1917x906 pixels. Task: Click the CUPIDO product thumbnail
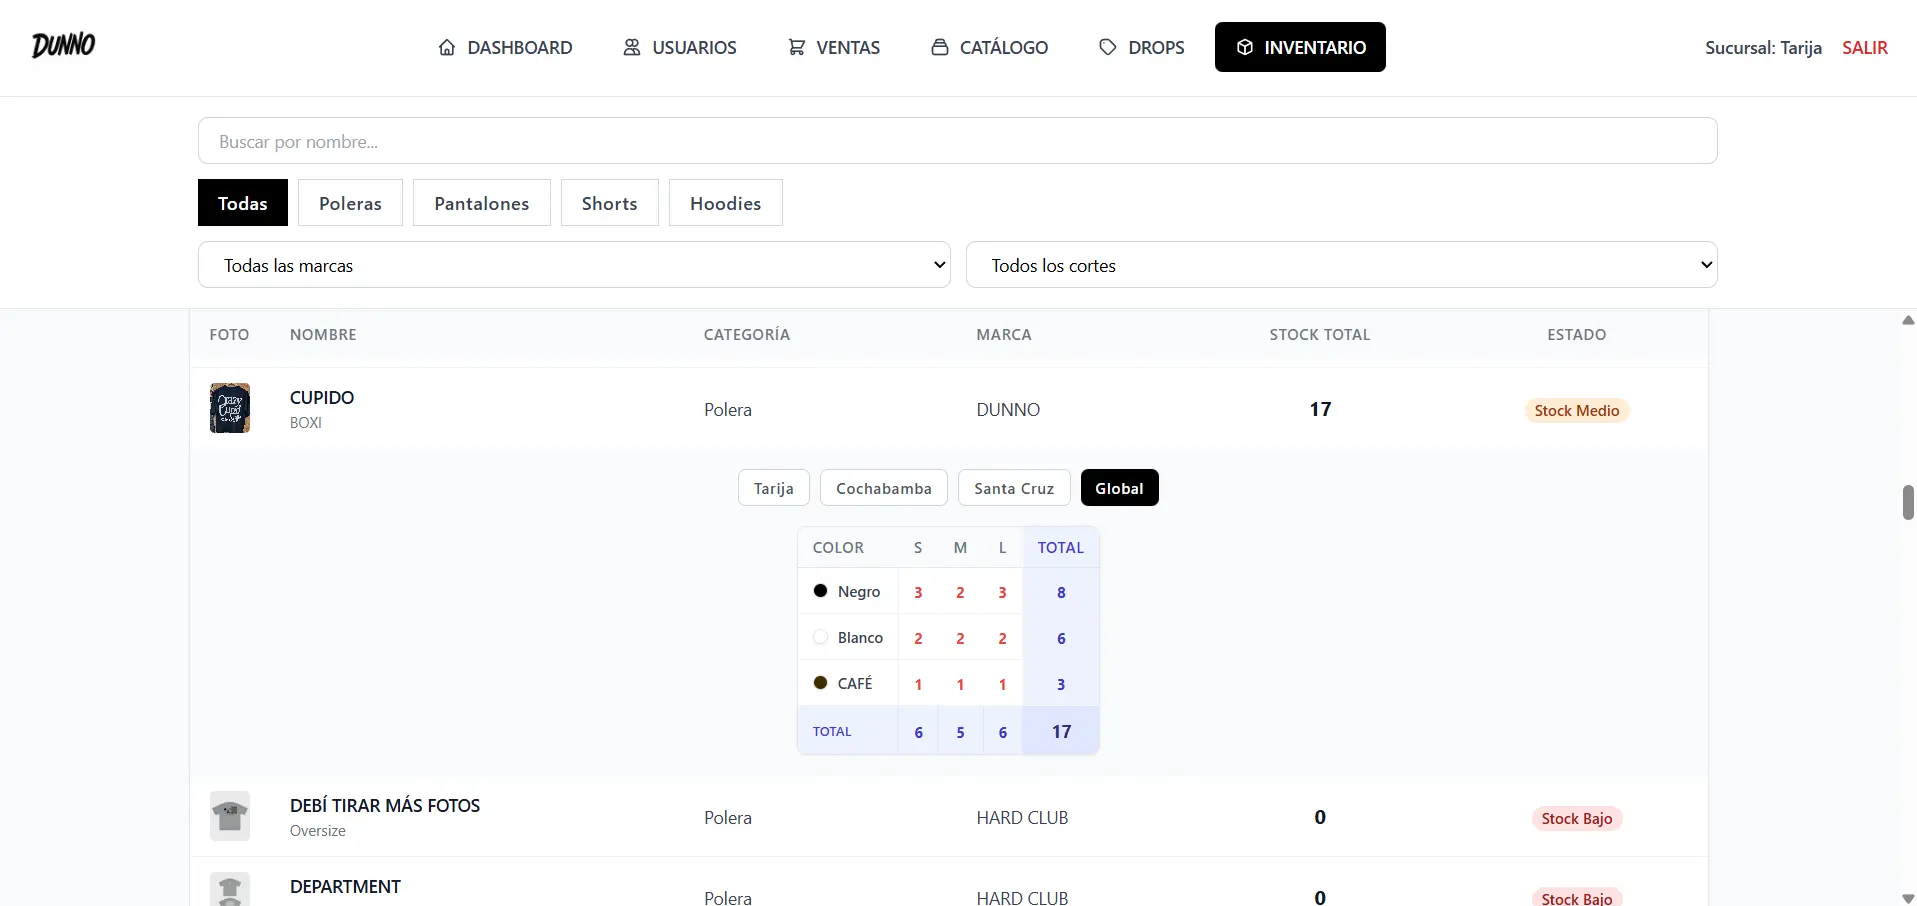230,408
